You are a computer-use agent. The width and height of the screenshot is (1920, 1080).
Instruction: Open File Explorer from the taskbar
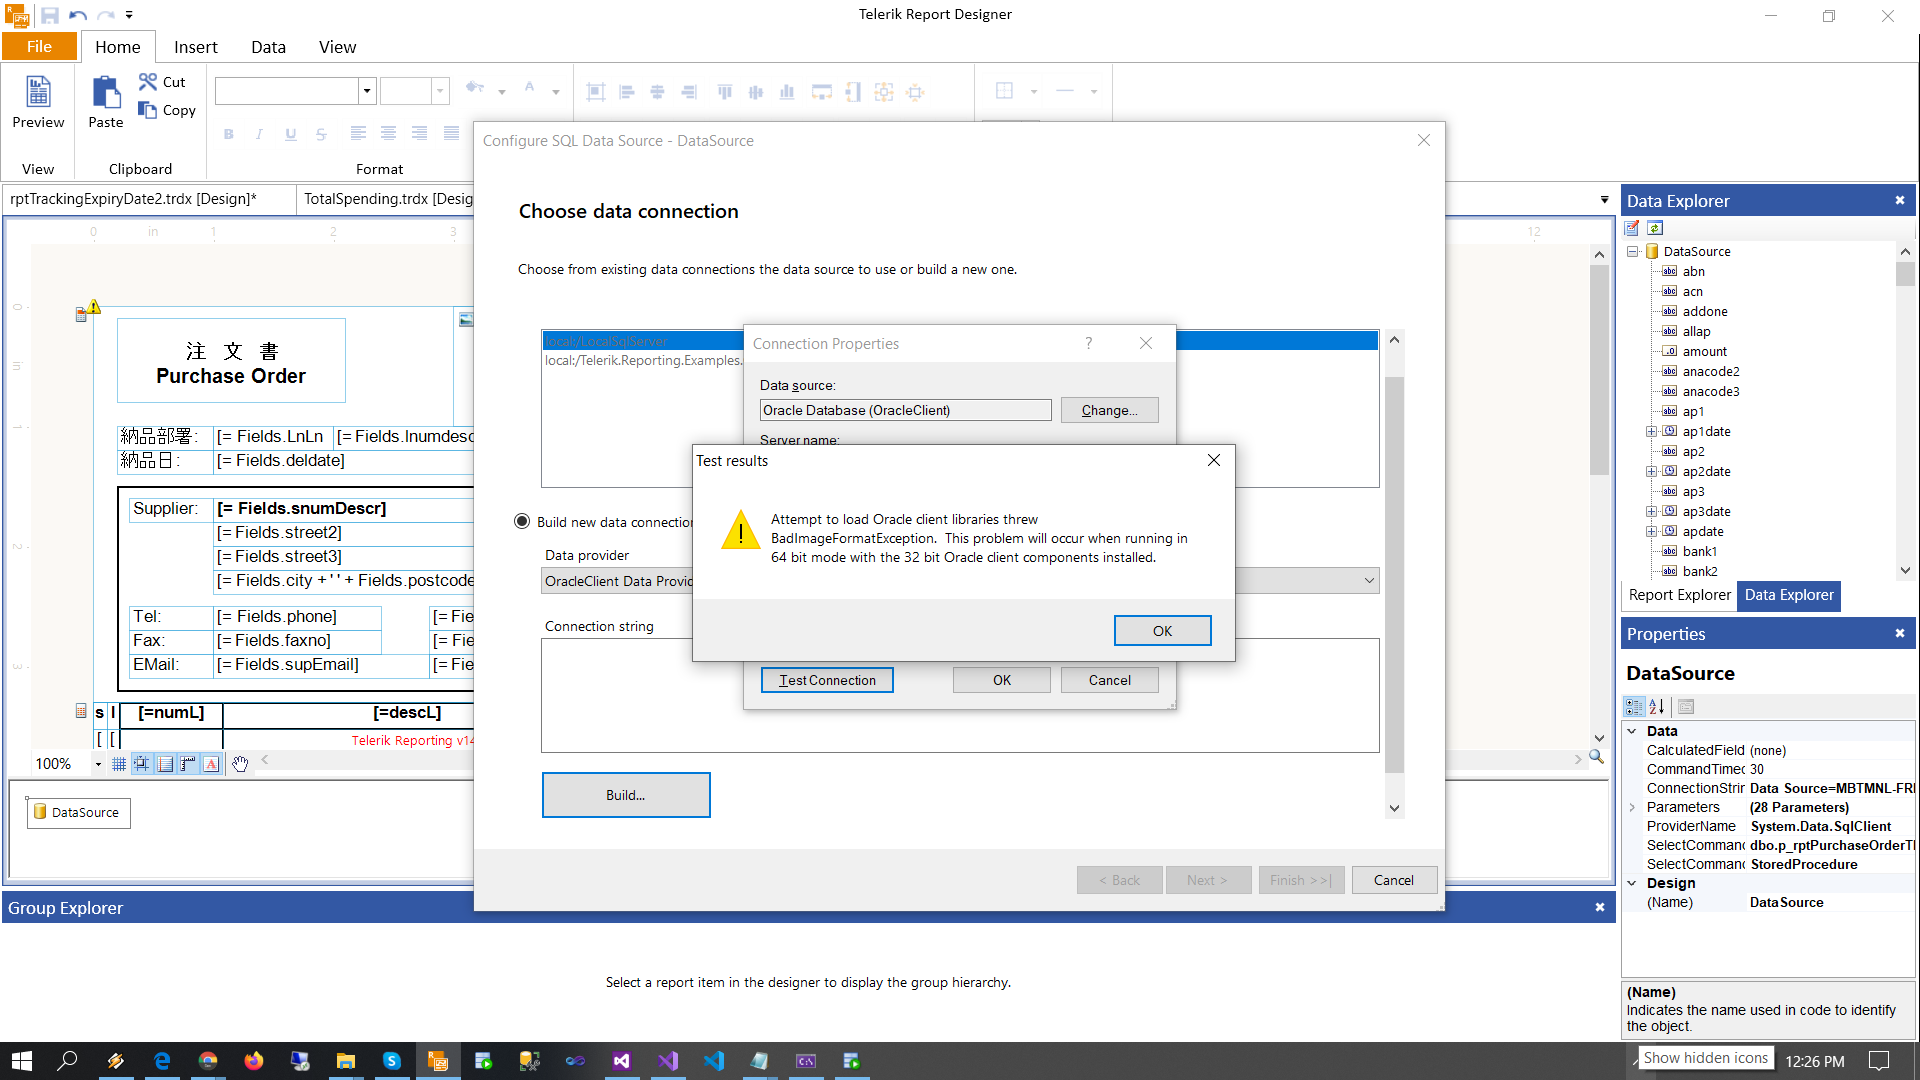coord(345,1061)
